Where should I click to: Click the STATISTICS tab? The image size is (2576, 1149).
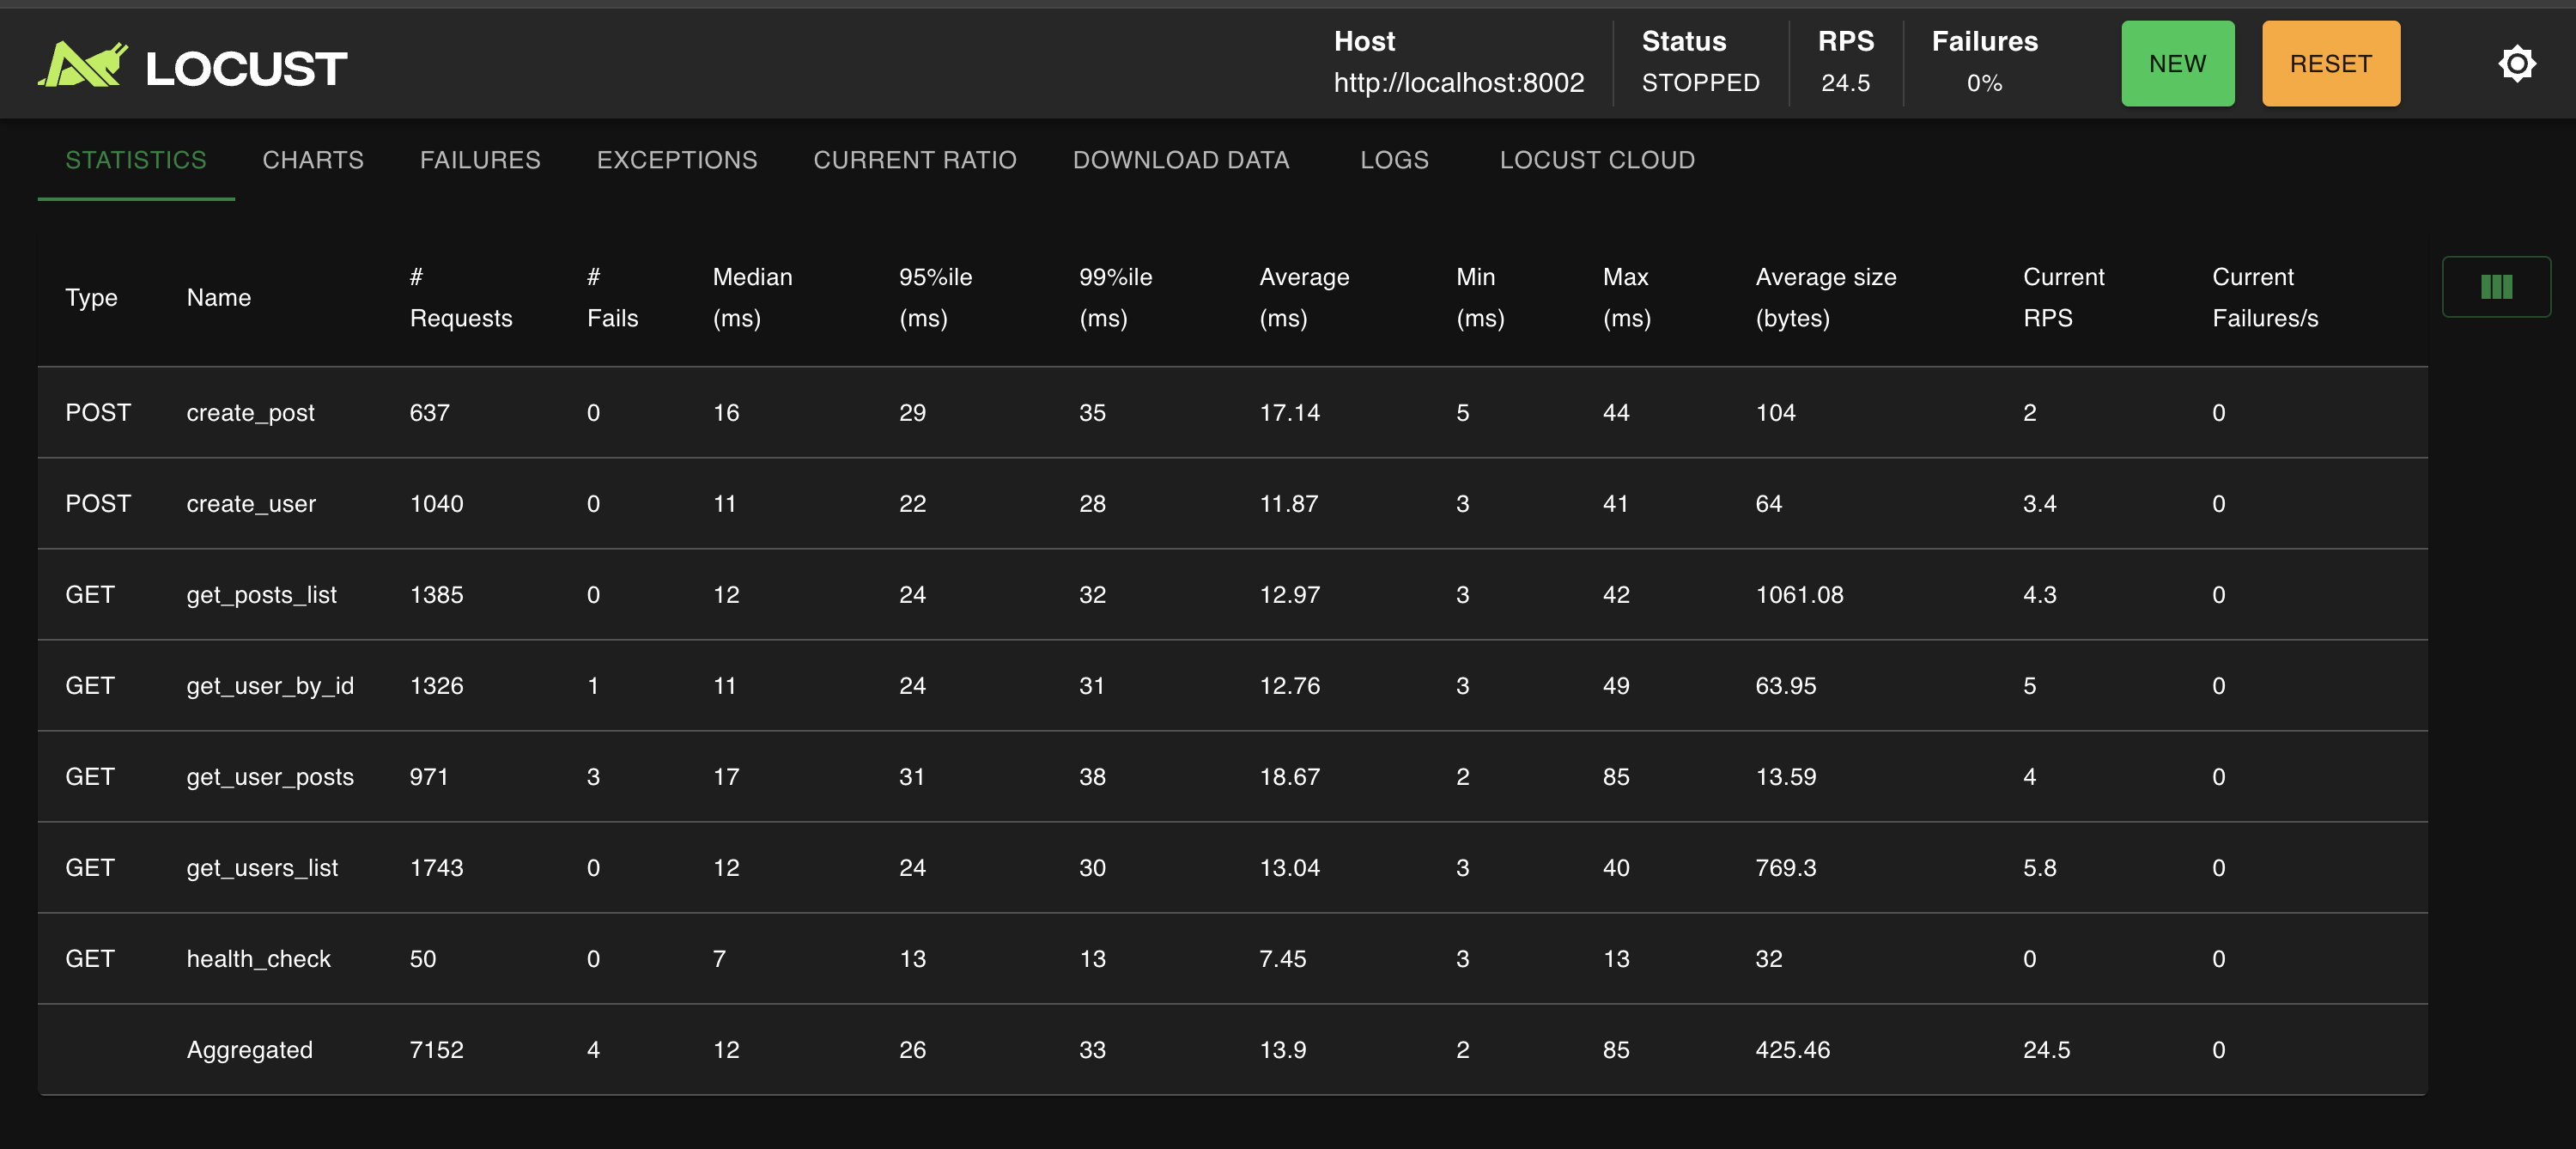[136, 160]
